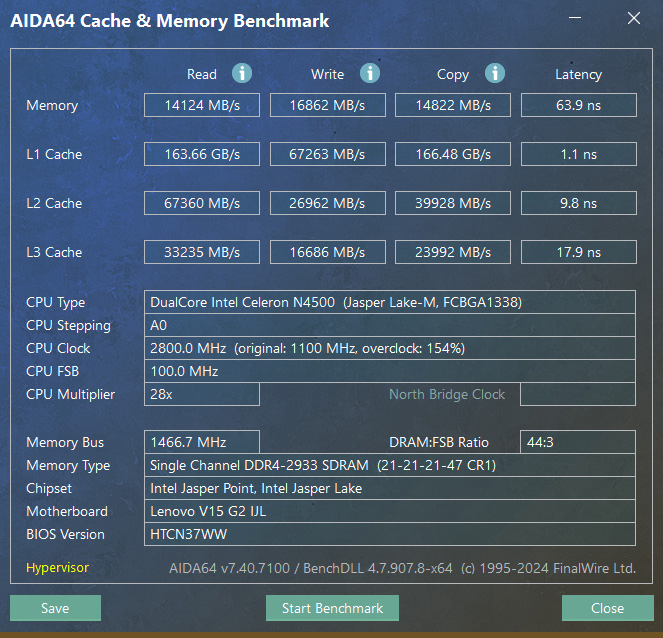Click L1 Cache Read 163.66 GB/s
The image size is (663, 638).
pos(202,154)
